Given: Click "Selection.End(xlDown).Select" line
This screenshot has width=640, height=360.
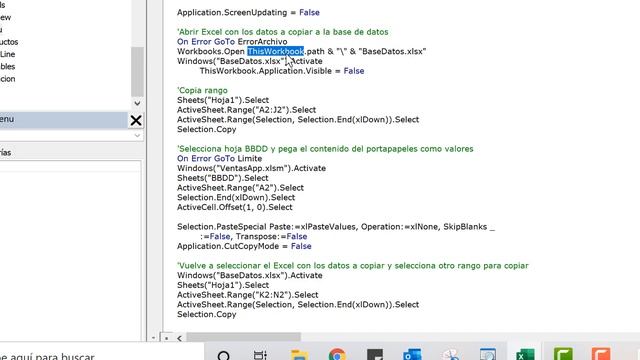Looking at the screenshot, I should tap(236, 198).
